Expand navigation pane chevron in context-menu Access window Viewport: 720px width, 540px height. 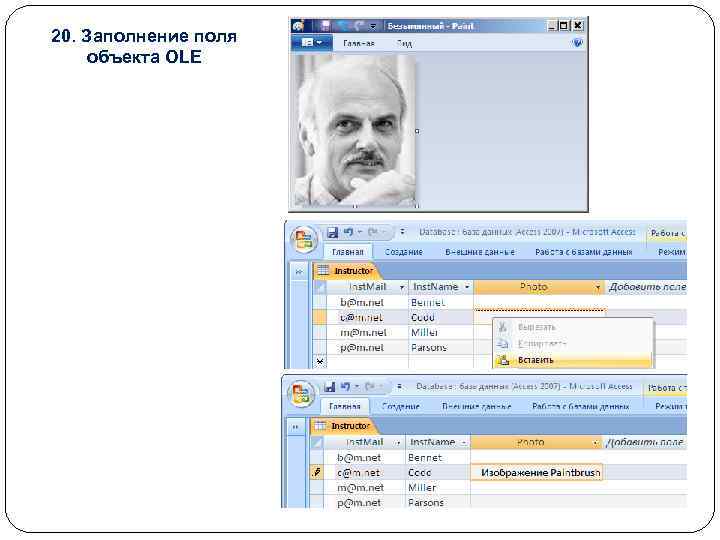point(299,272)
